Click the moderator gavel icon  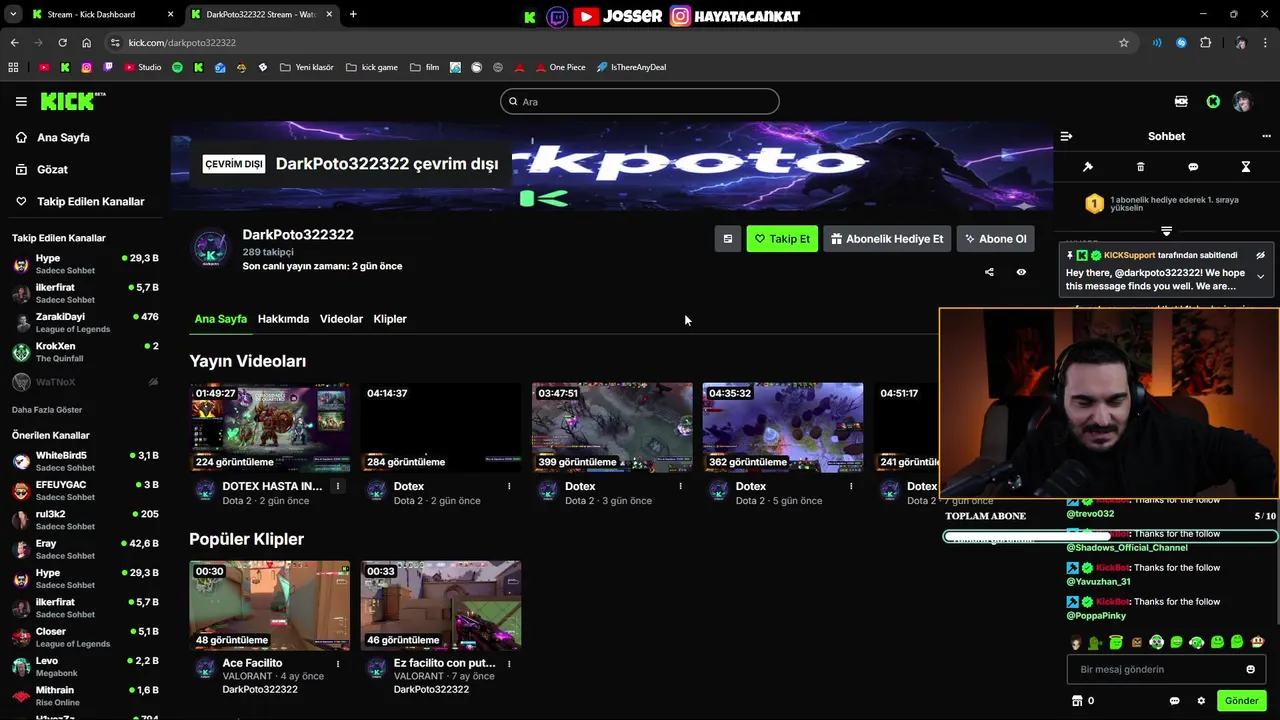coord(1088,167)
